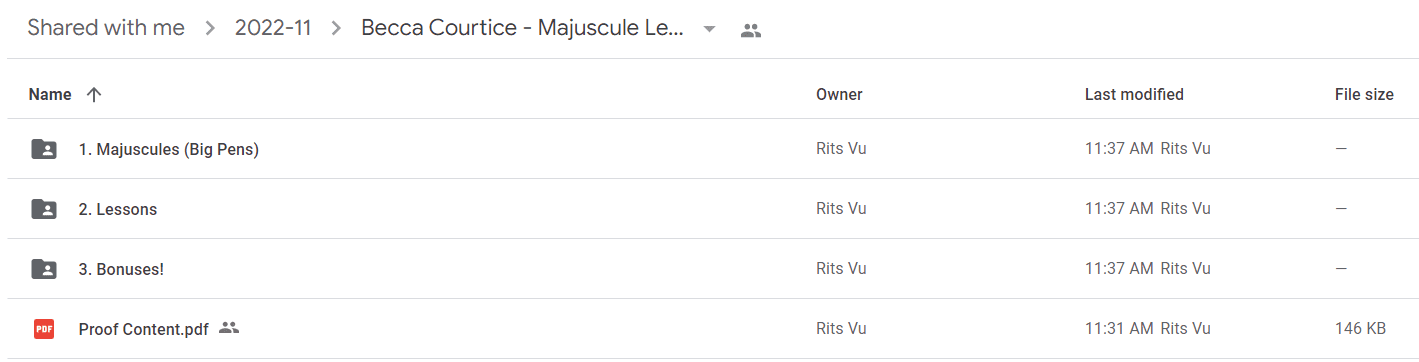1419x362 pixels.
Task: Click the File size column header
Action: point(1364,95)
